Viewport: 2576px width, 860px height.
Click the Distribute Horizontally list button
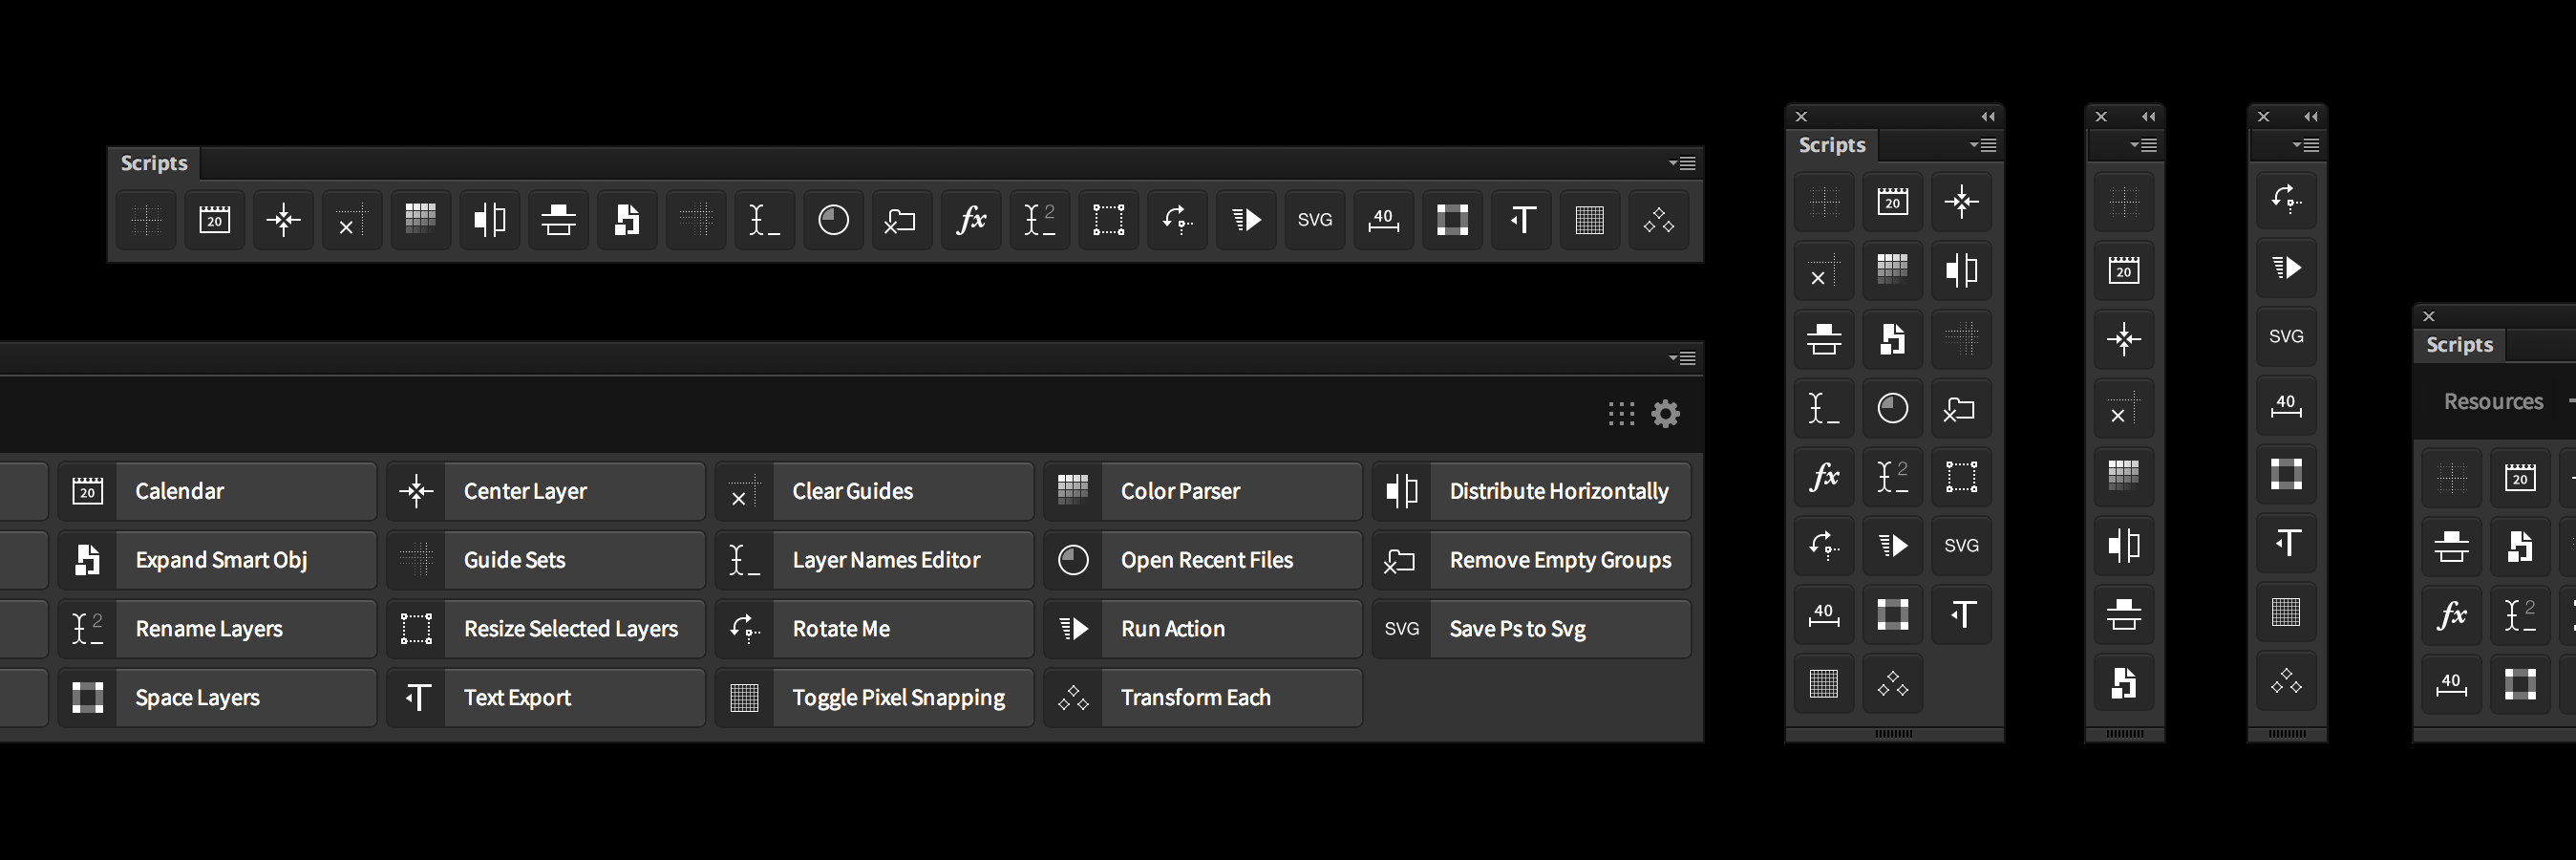coord(1532,491)
